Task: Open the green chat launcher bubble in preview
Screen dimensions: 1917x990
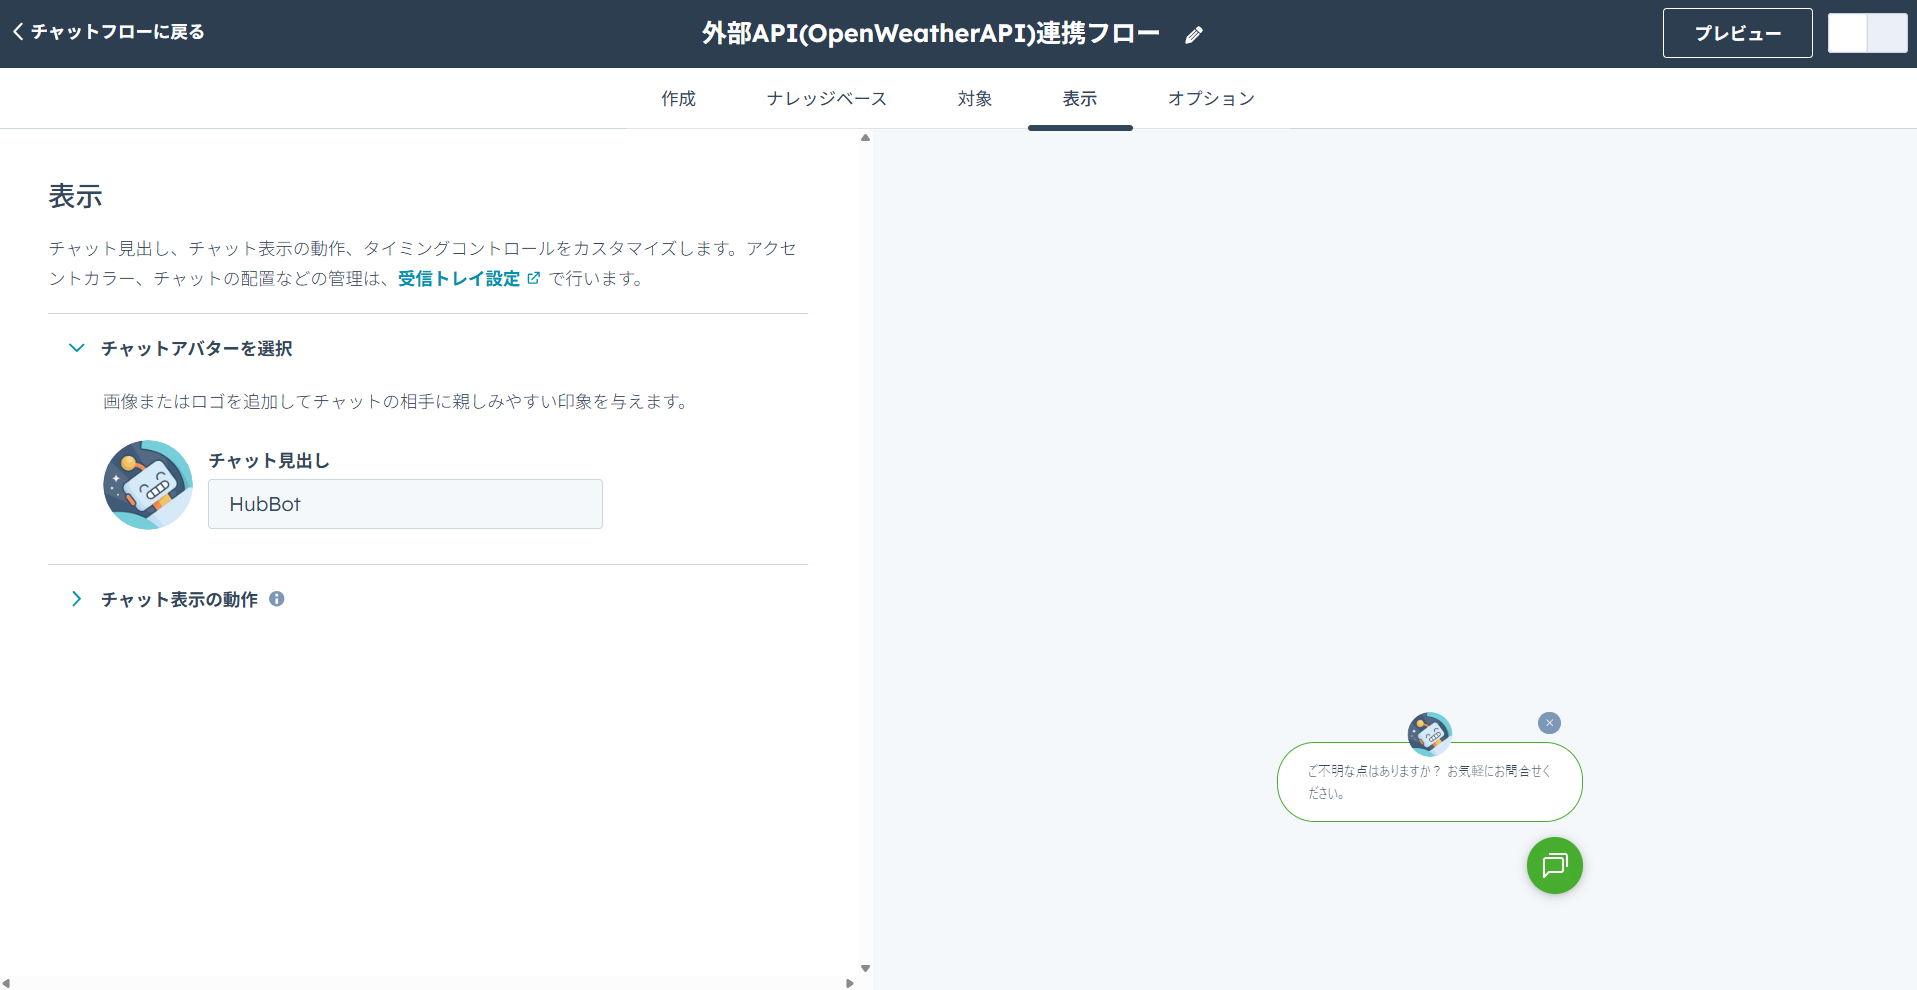Action: (x=1554, y=866)
